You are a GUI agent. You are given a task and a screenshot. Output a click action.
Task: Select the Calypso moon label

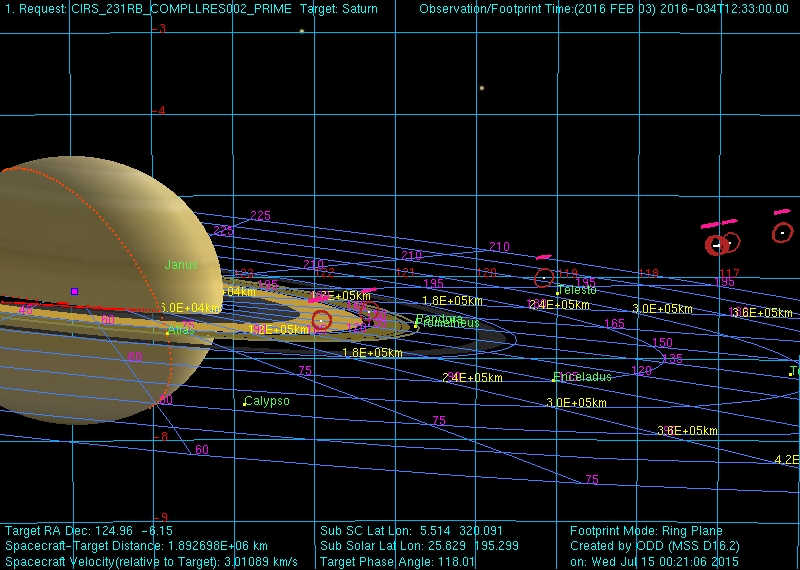268,401
